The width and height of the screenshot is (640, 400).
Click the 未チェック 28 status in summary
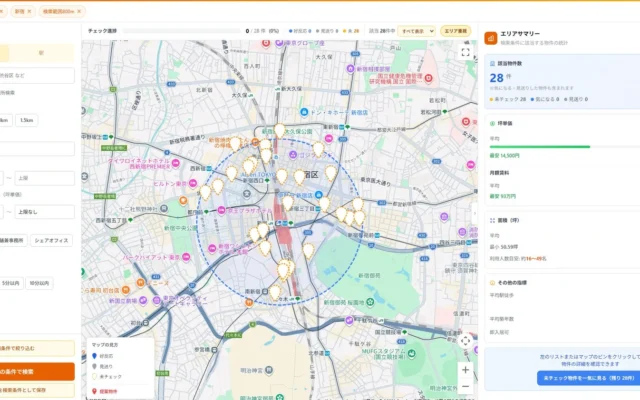508,99
